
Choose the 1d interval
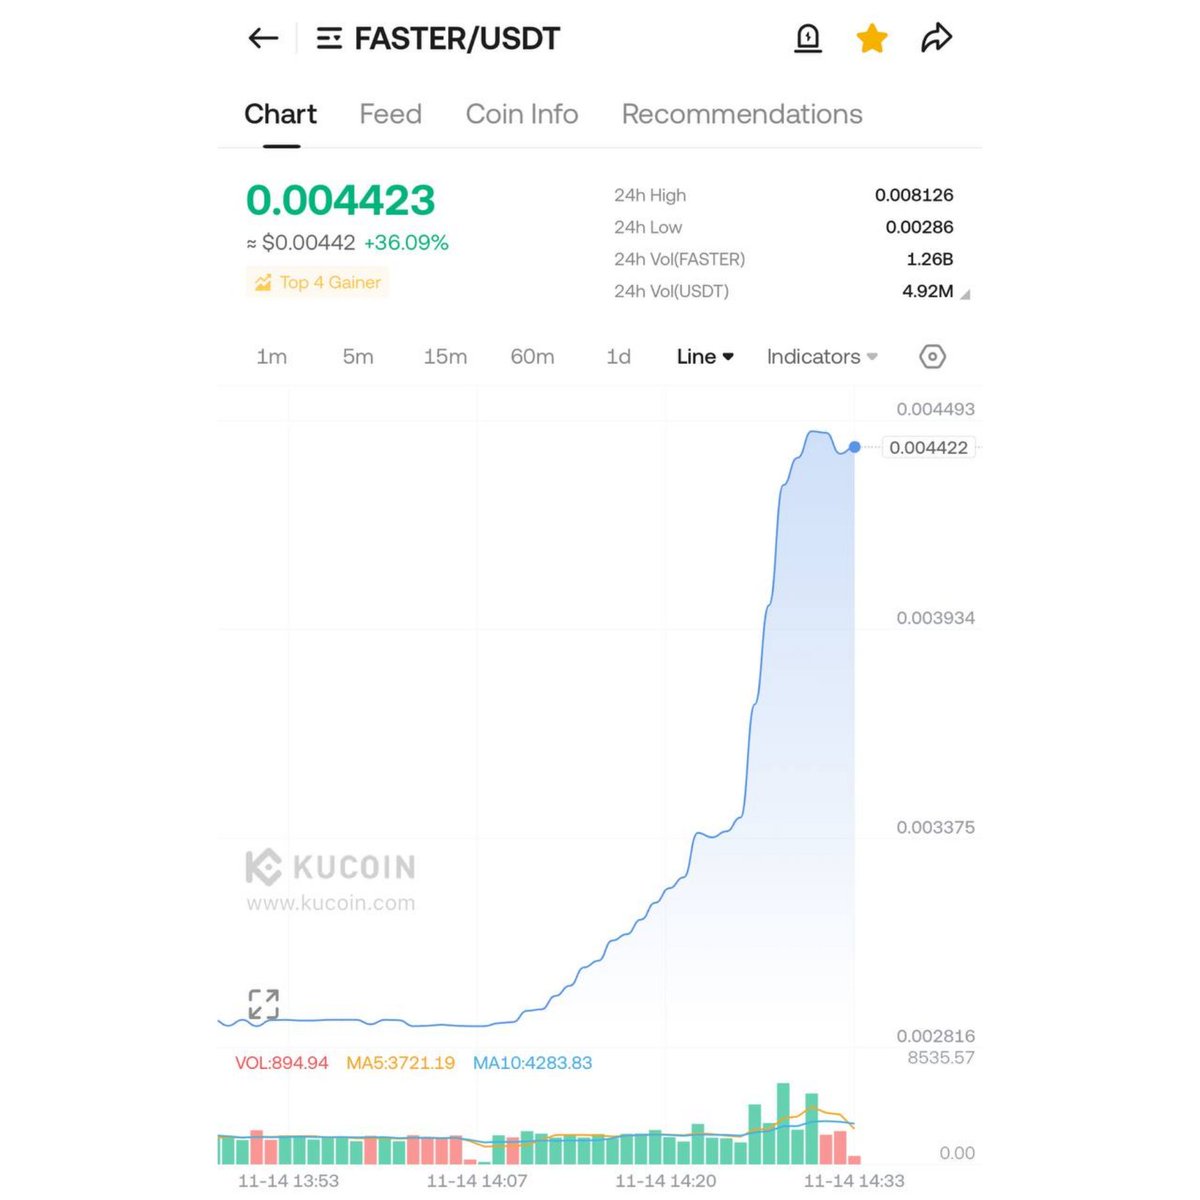[618, 357]
